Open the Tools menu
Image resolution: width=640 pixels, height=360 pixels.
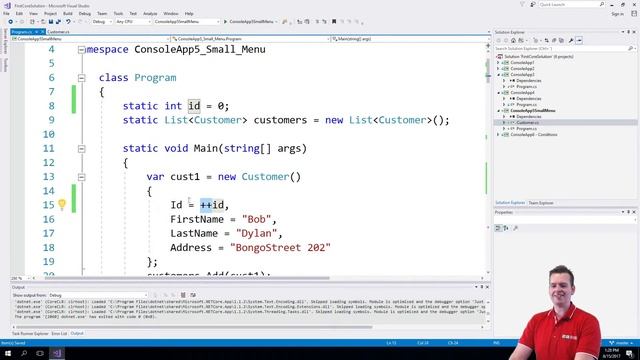pyautogui.click(x=118, y=13)
